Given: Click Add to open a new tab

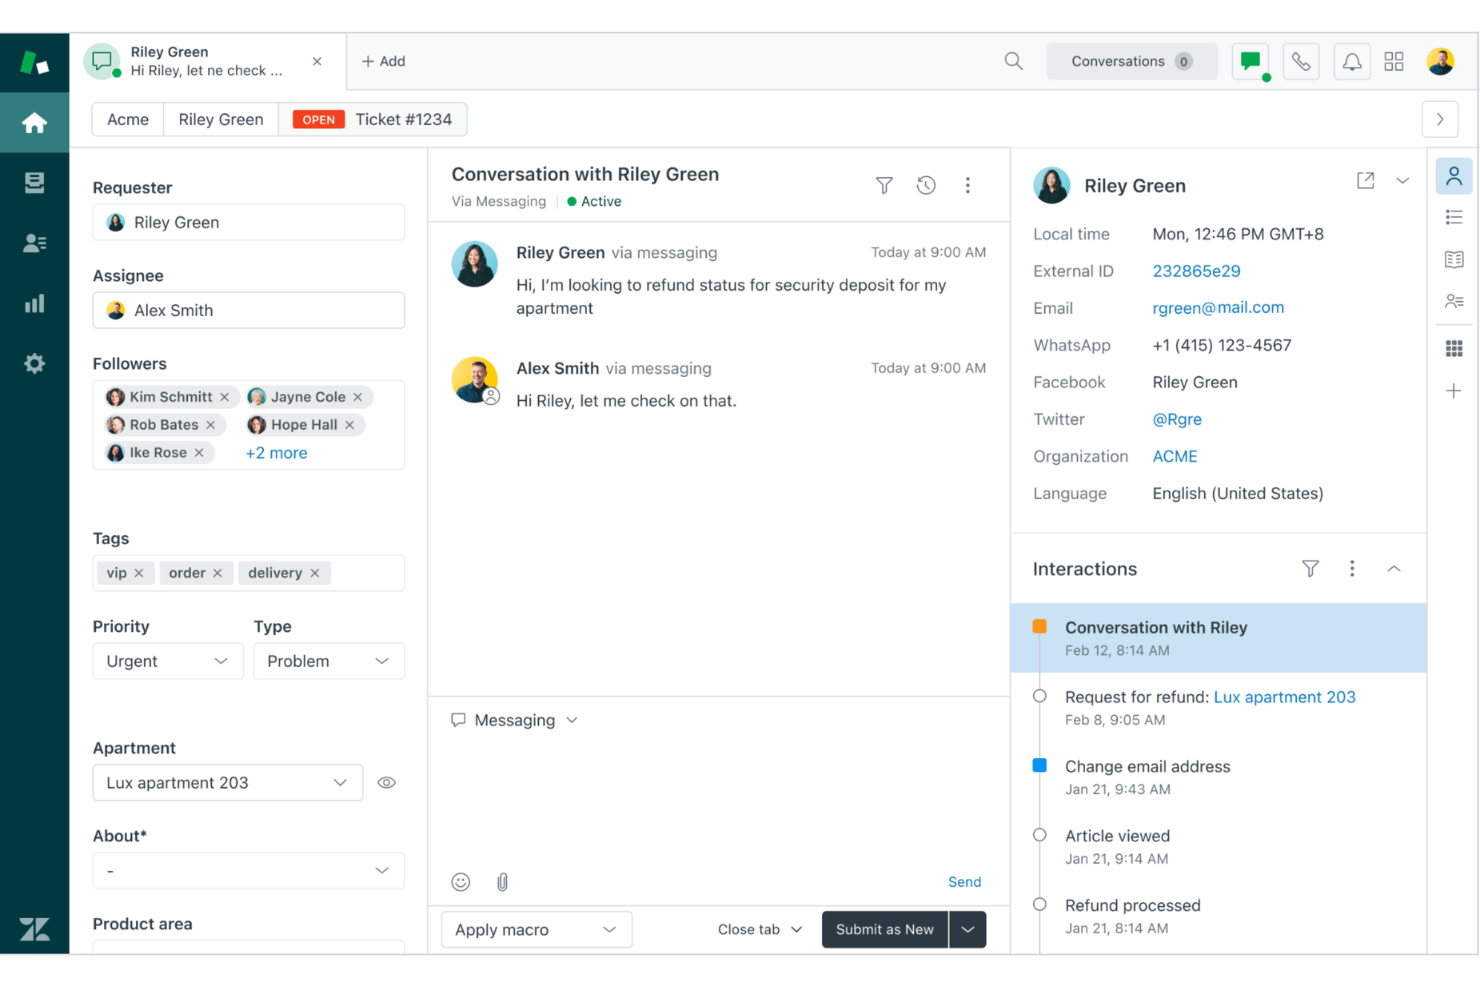Looking at the screenshot, I should coord(383,61).
